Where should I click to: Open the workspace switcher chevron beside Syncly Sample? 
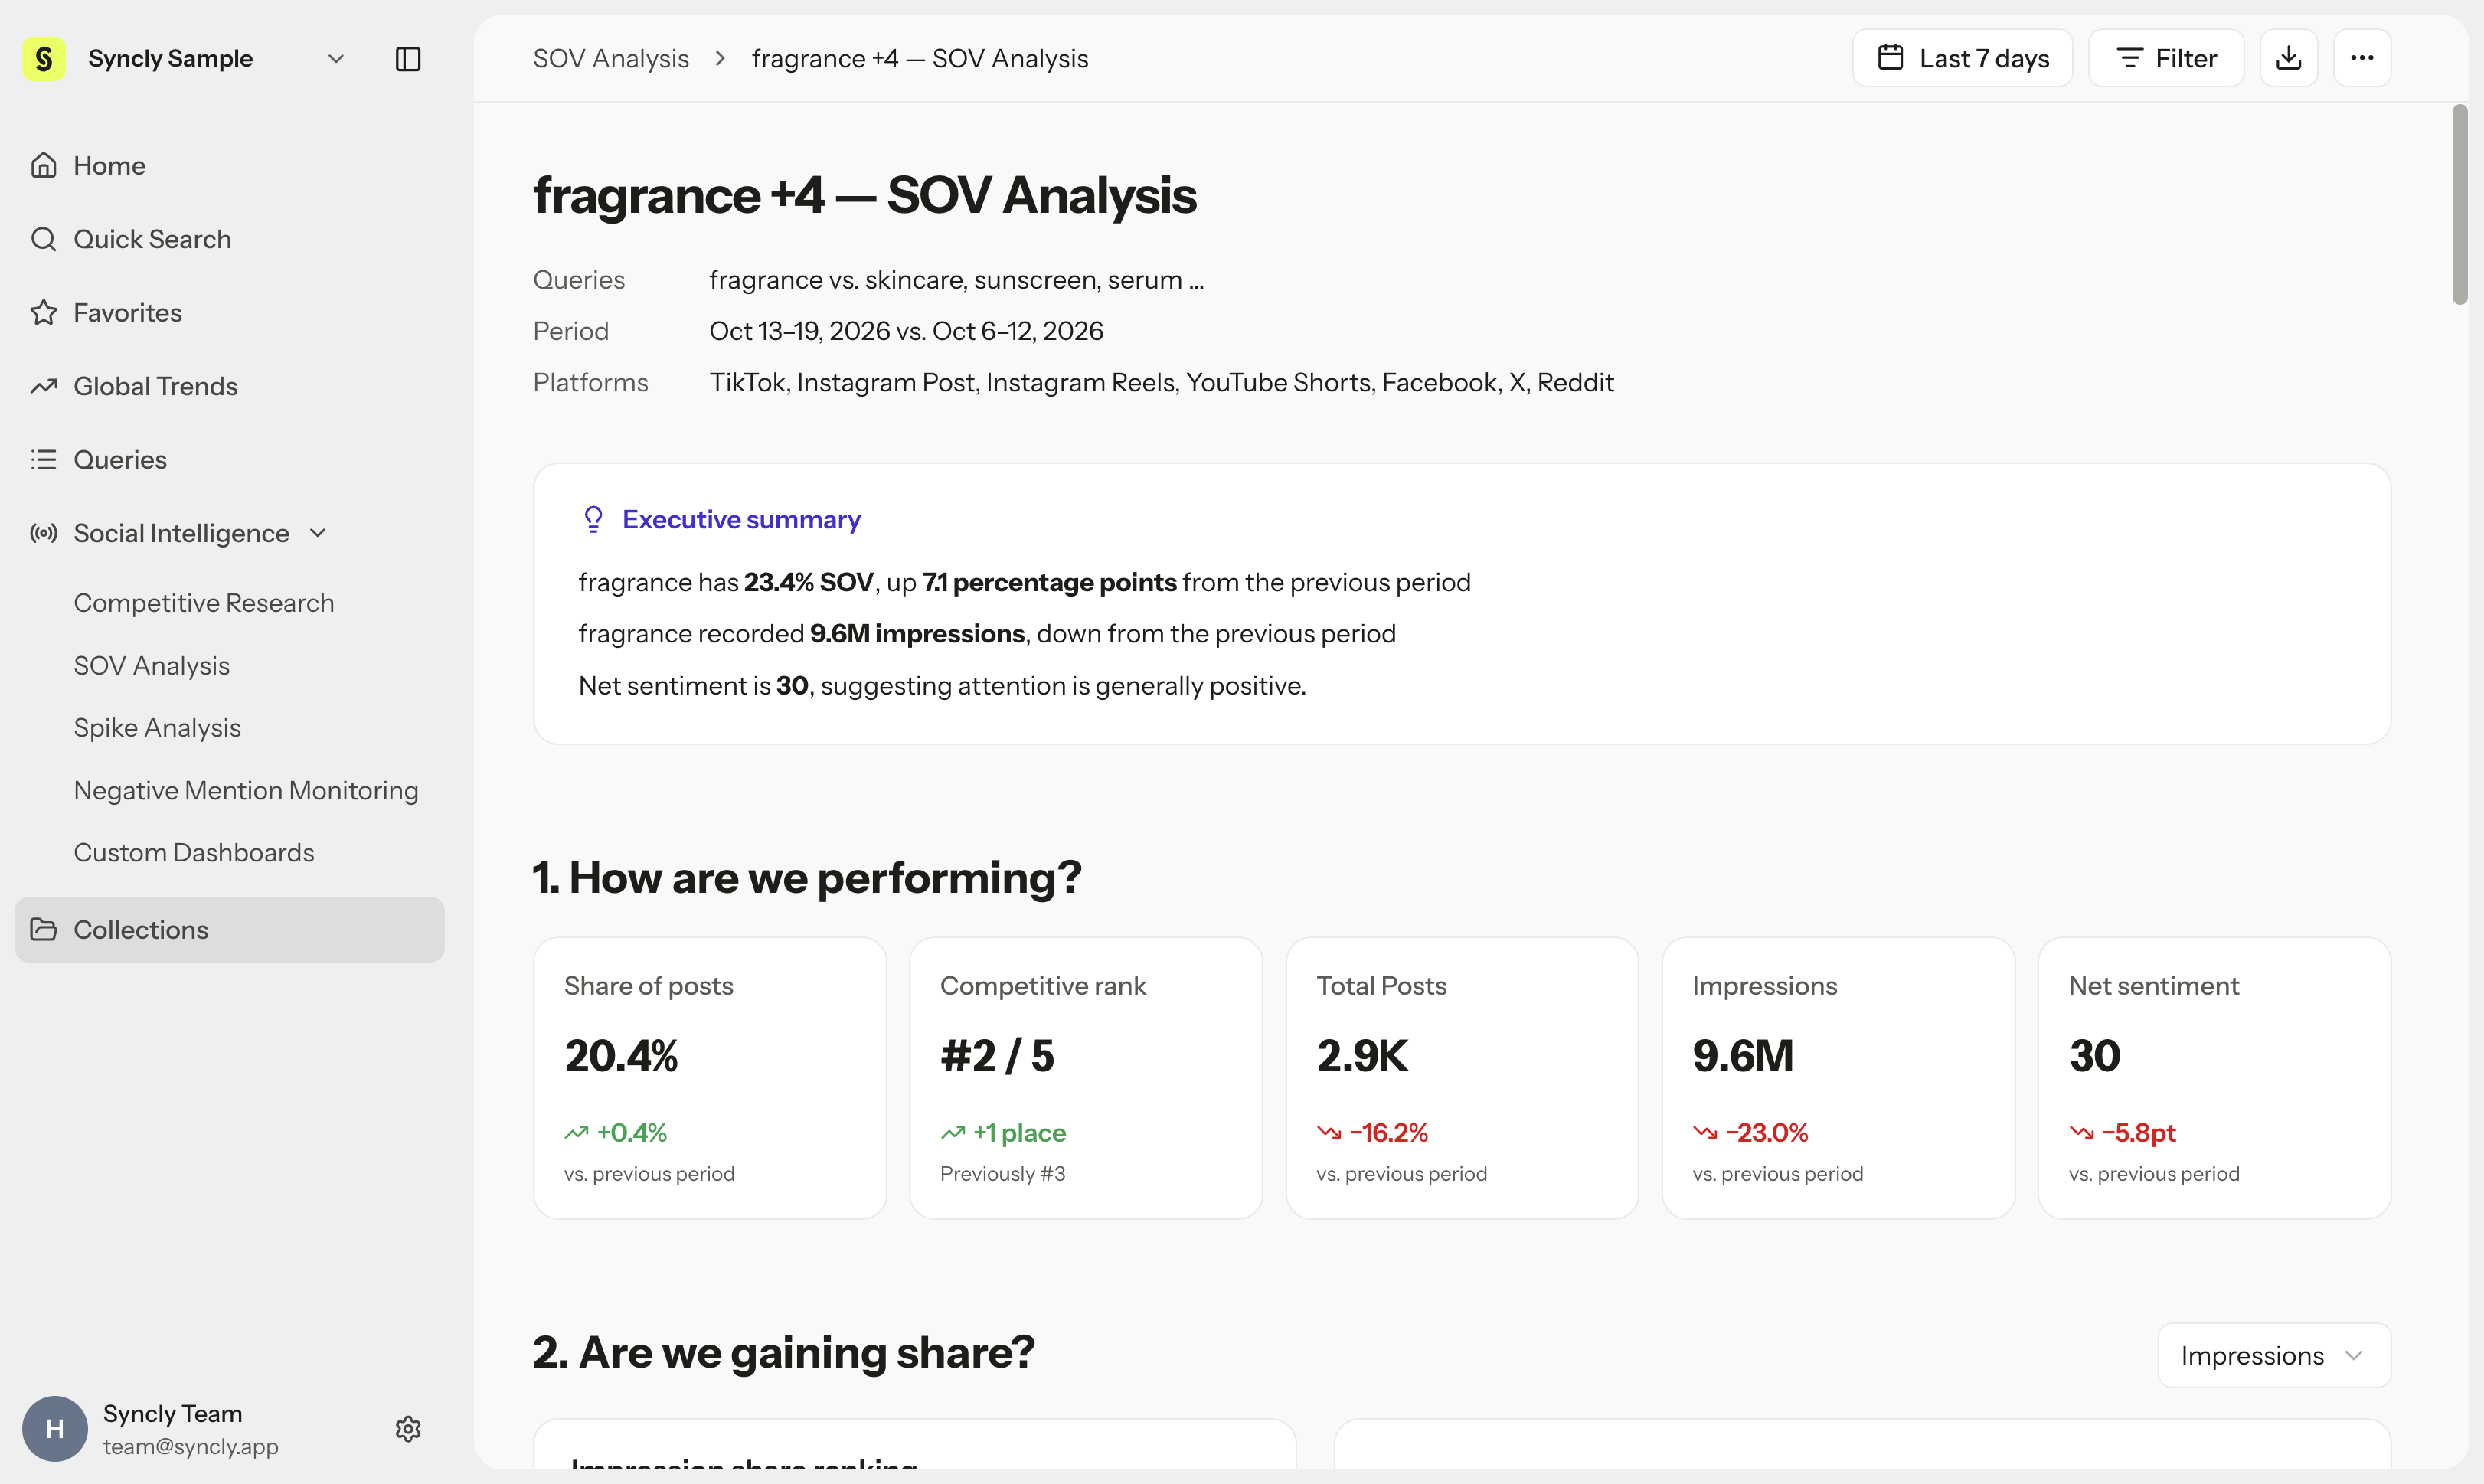click(x=336, y=59)
